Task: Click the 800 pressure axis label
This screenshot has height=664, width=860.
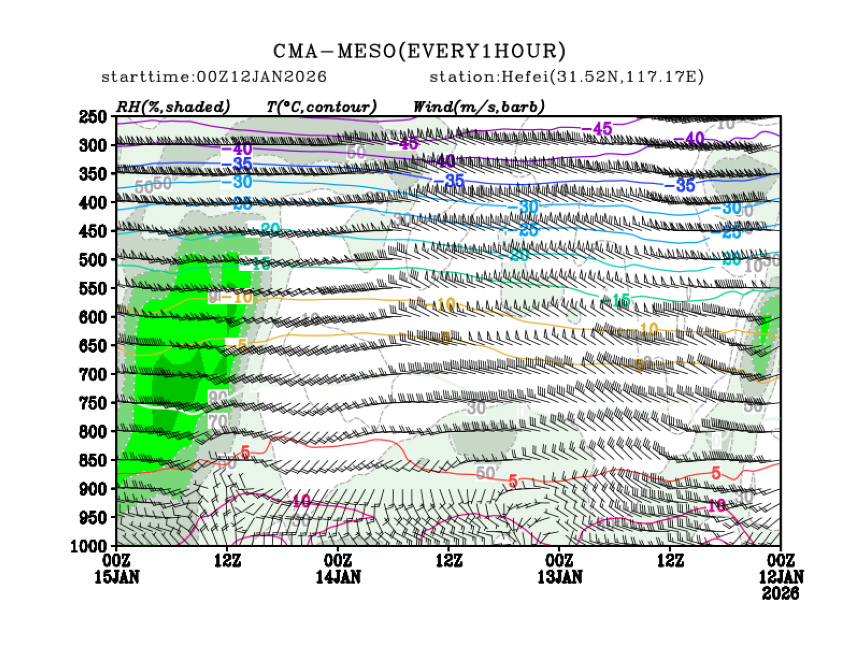Action: 93,431
